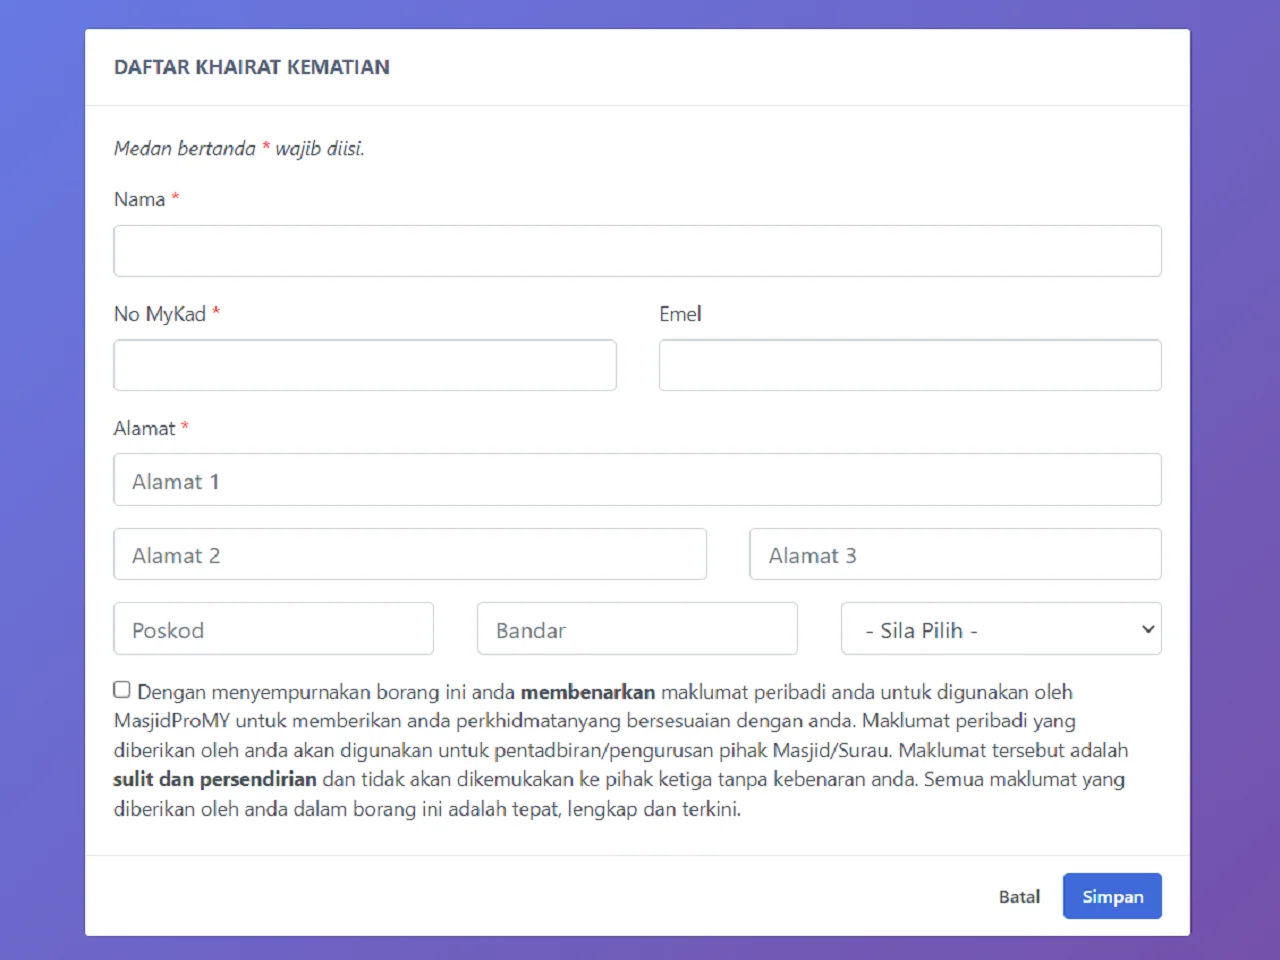Click the 'Medan bertanda wajib diisi' note
The height and width of the screenshot is (960, 1280).
239,148
